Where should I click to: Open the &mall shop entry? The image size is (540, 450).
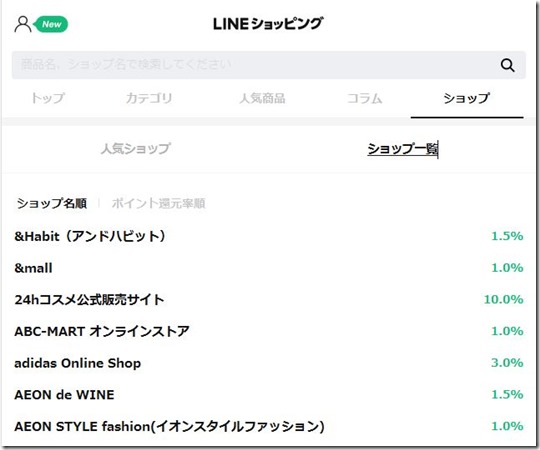[269, 268]
